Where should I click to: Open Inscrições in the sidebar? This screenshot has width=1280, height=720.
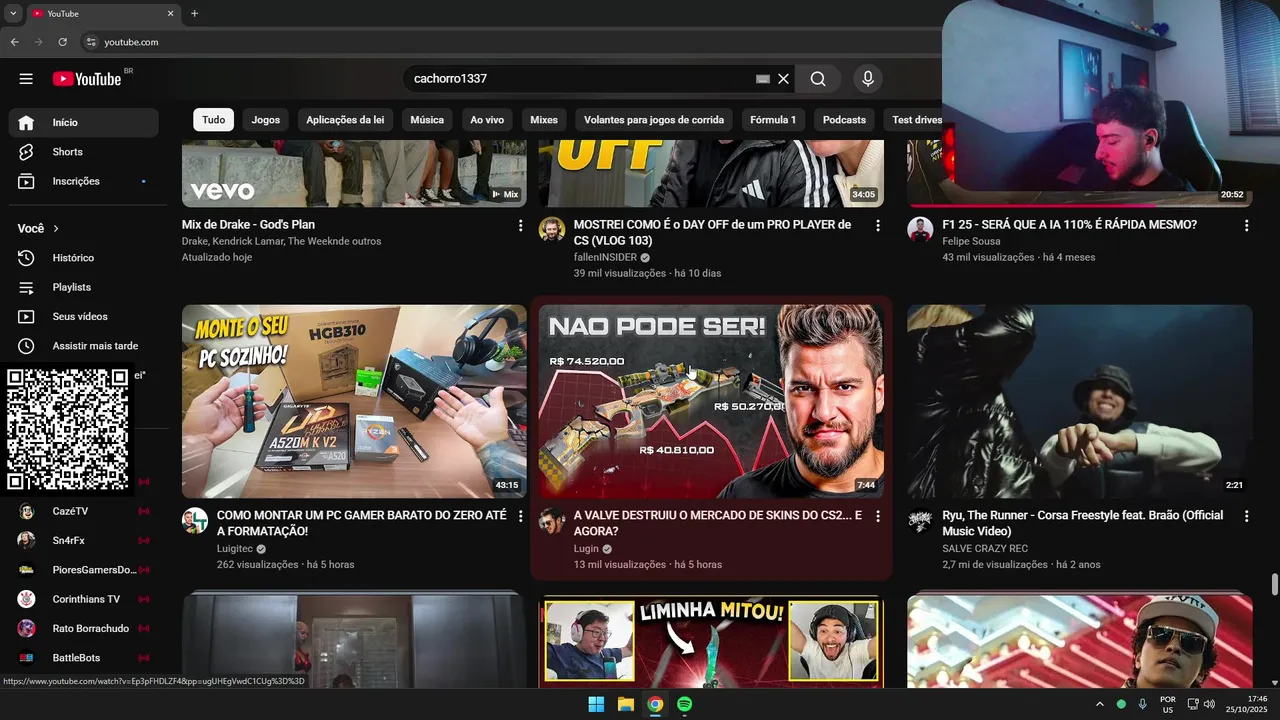(x=84, y=181)
